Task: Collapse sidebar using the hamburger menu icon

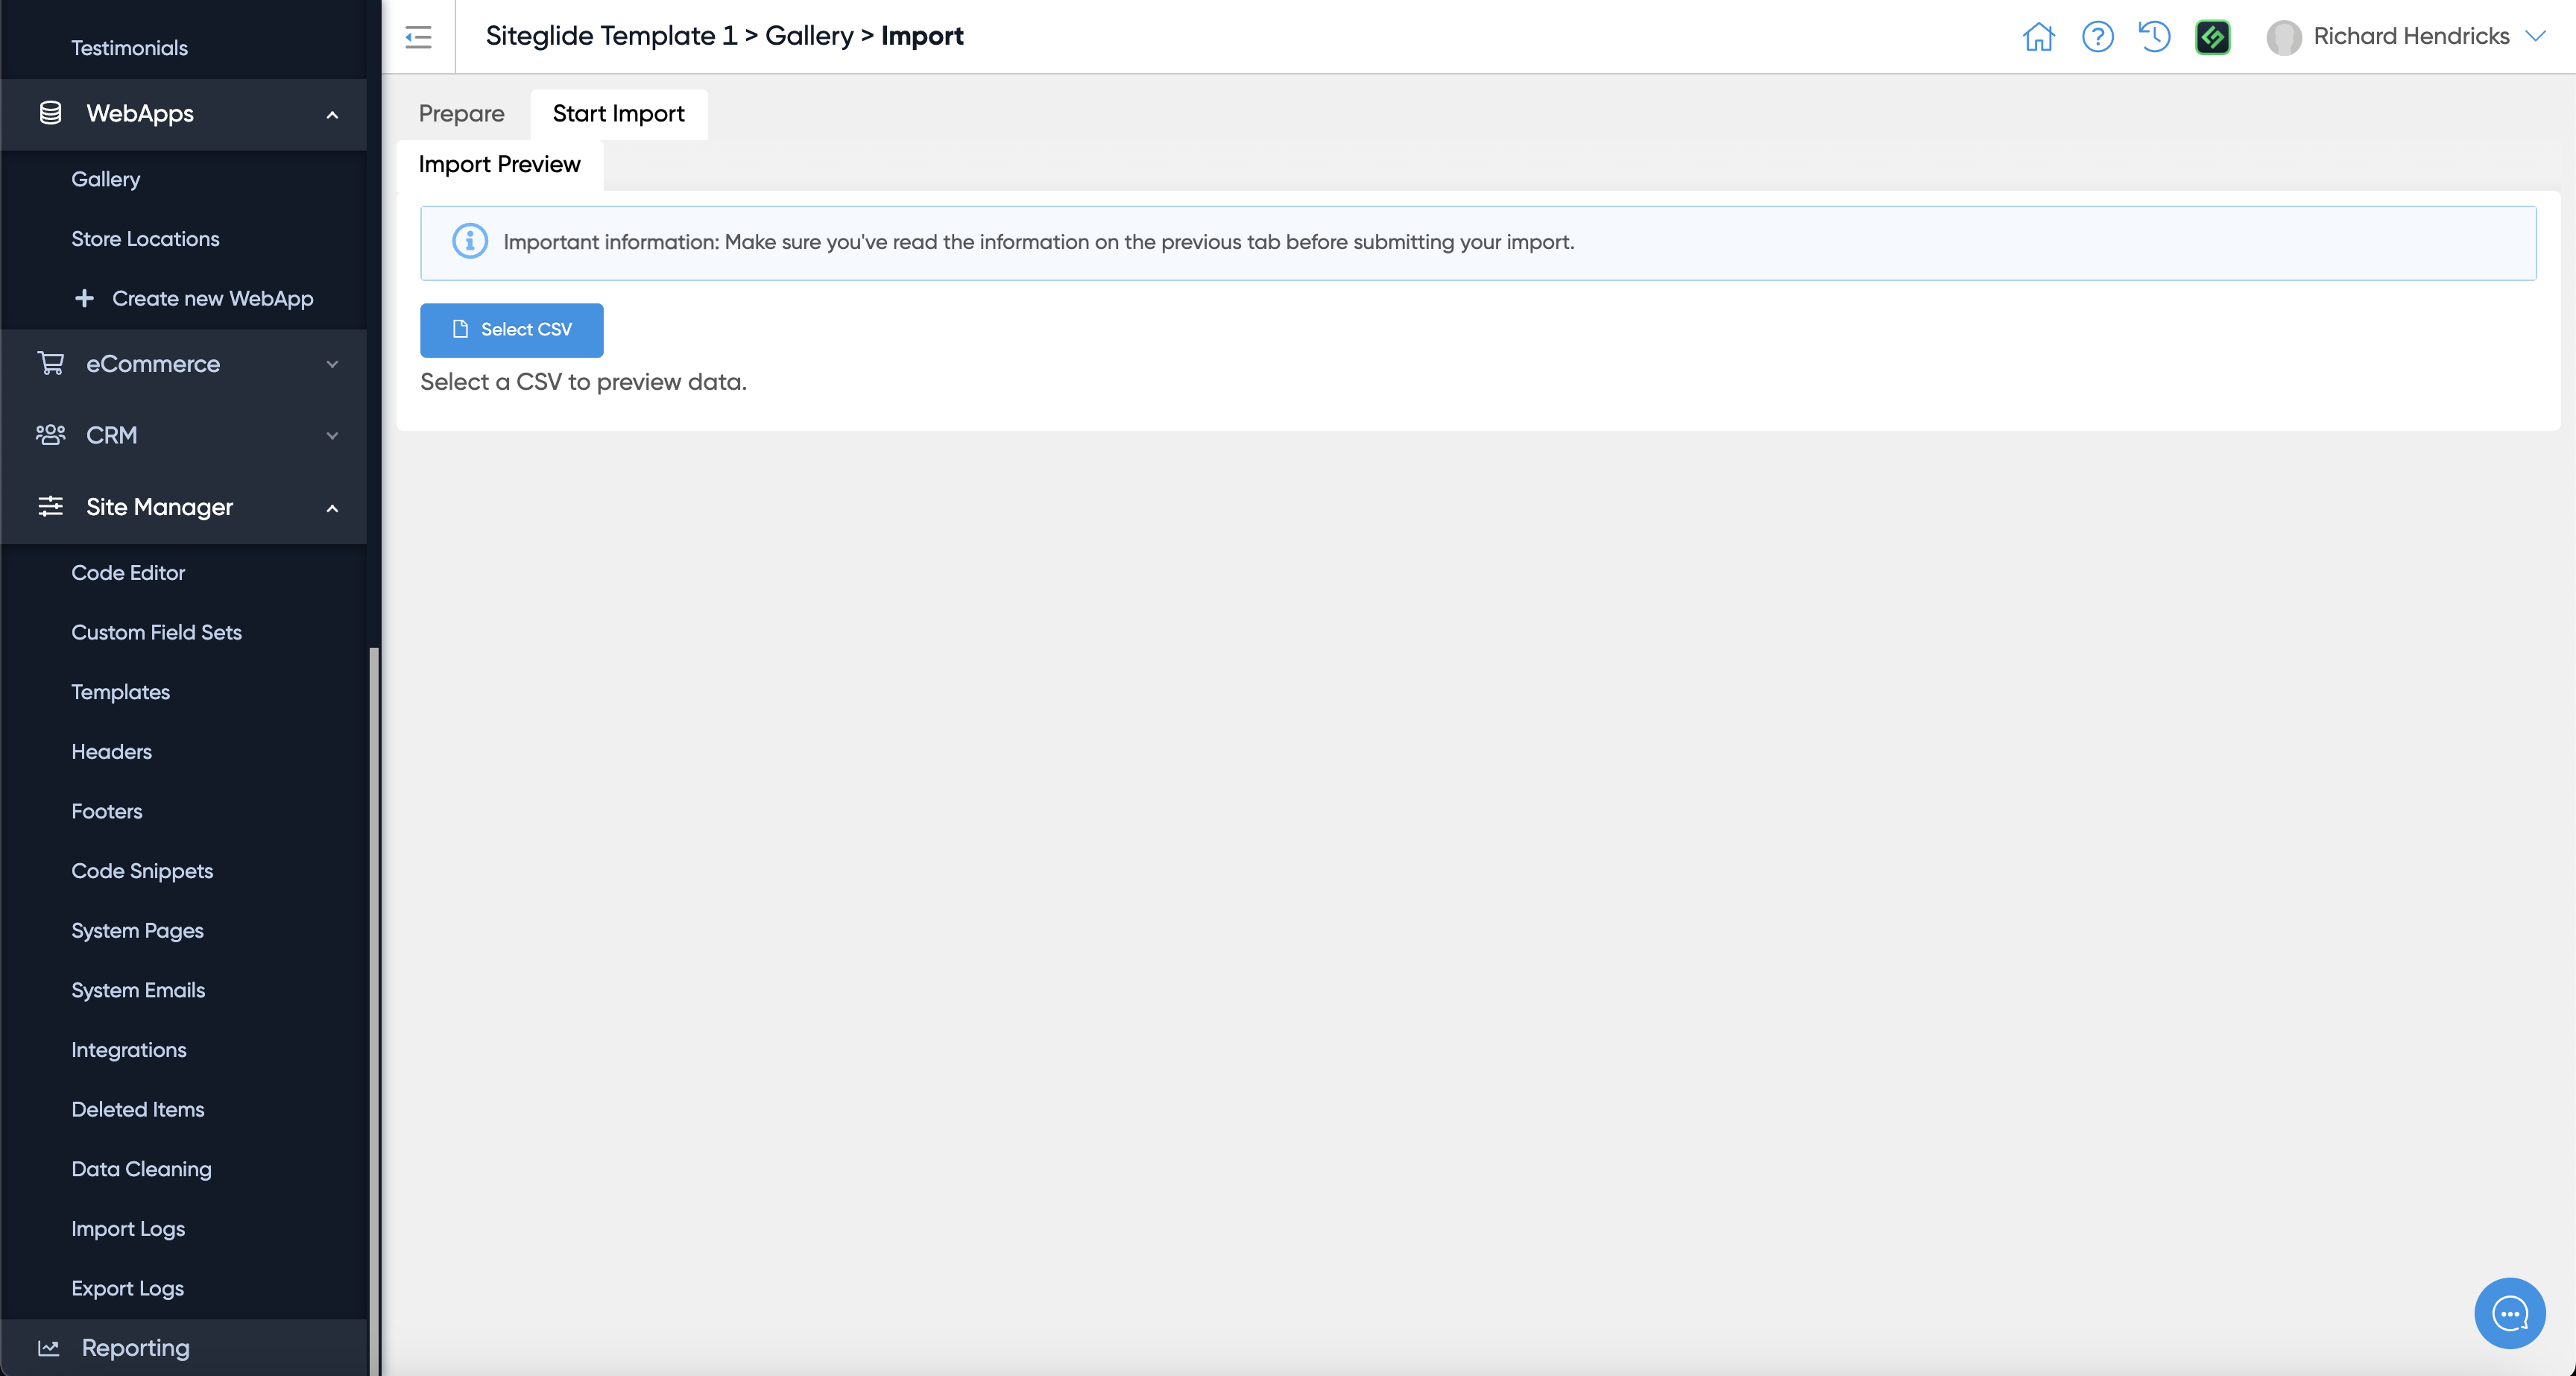Action: [418, 37]
